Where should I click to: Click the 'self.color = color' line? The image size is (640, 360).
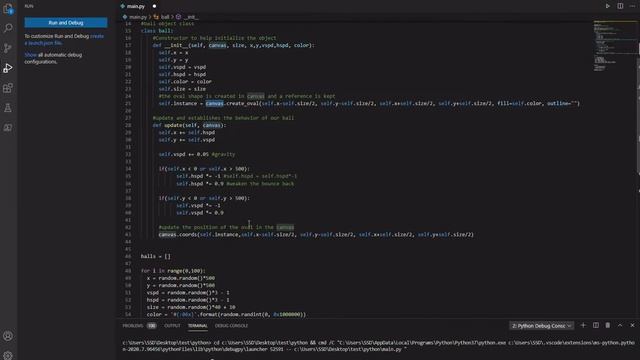click(185, 82)
